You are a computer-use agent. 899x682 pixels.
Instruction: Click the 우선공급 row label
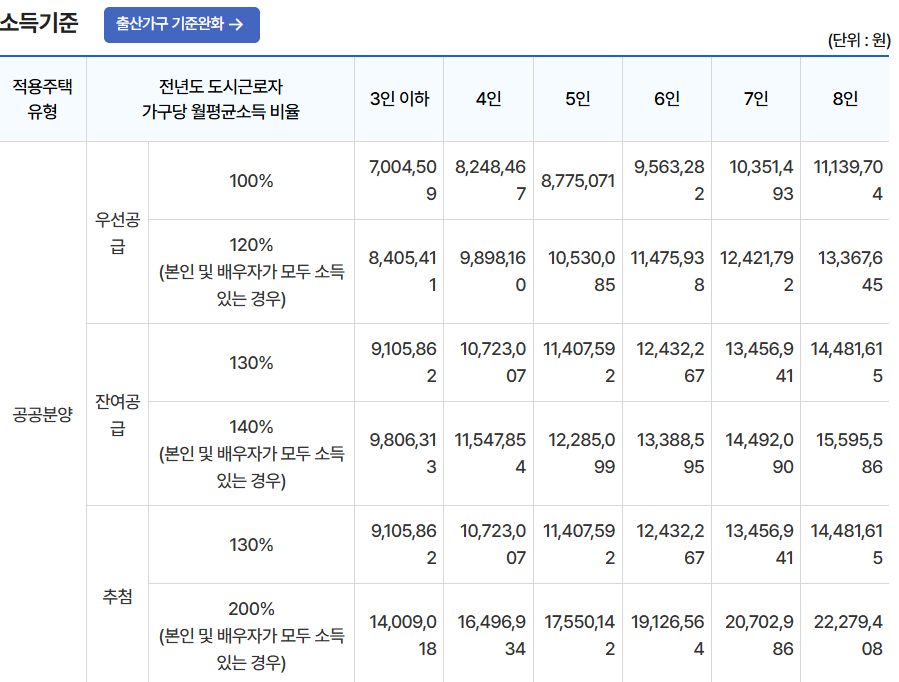(117, 227)
